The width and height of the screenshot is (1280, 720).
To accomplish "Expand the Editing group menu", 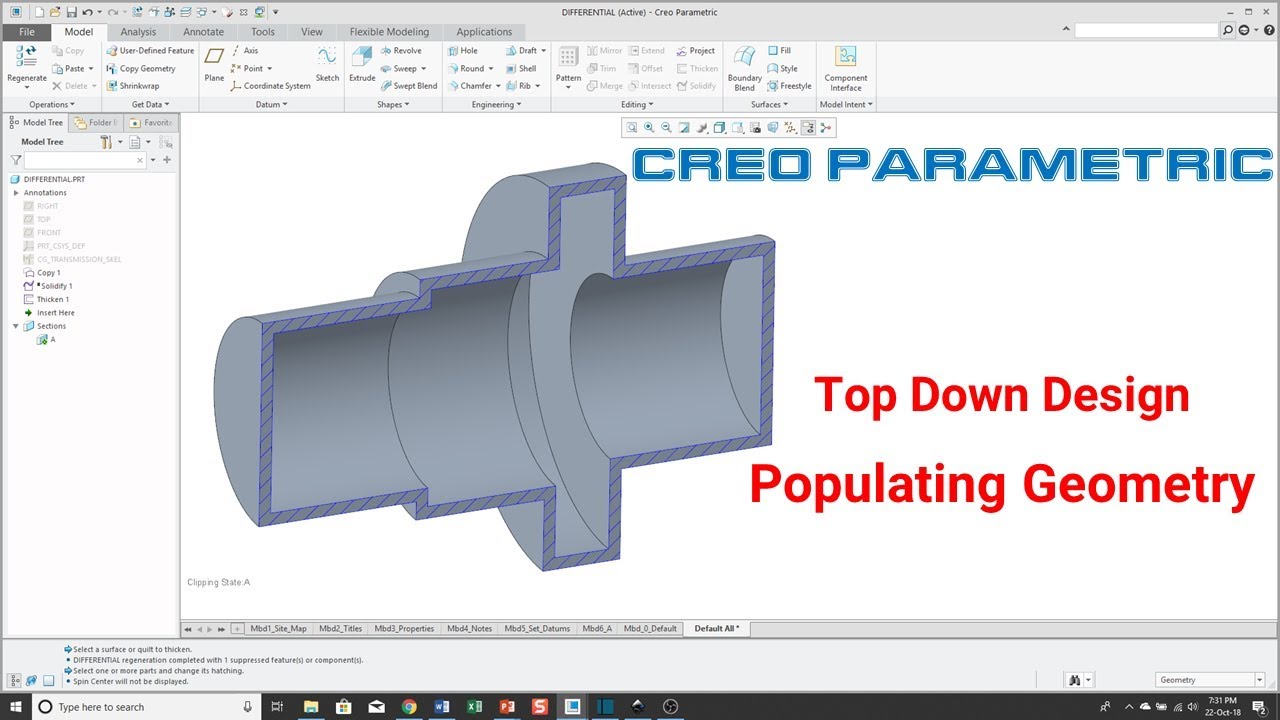I will 637,104.
